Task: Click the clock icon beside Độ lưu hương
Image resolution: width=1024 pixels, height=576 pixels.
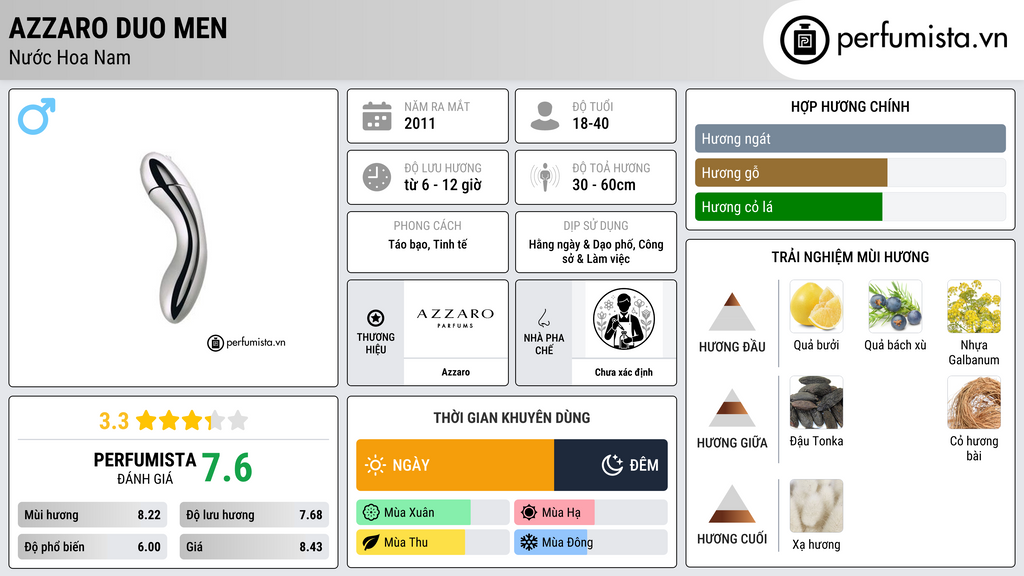Action: [x=377, y=177]
